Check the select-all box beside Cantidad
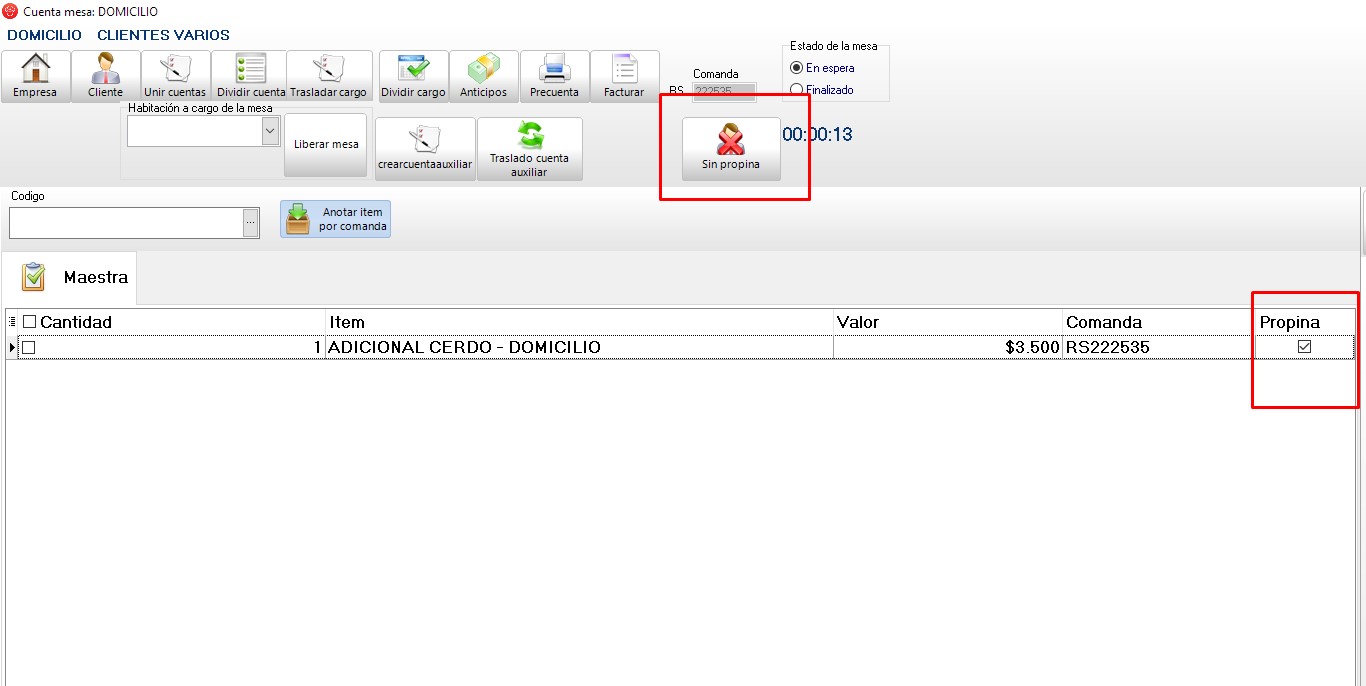 click(x=29, y=322)
